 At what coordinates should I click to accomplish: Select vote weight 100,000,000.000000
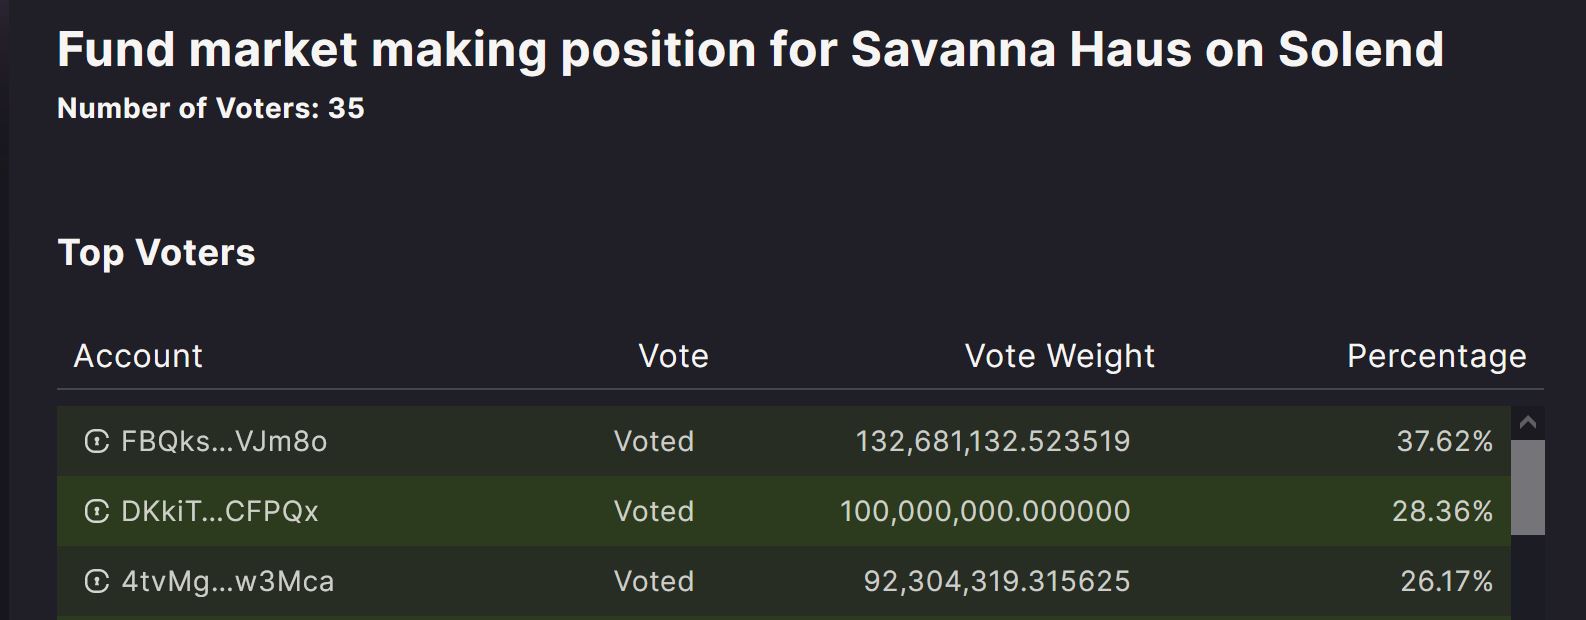pyautogui.click(x=985, y=511)
